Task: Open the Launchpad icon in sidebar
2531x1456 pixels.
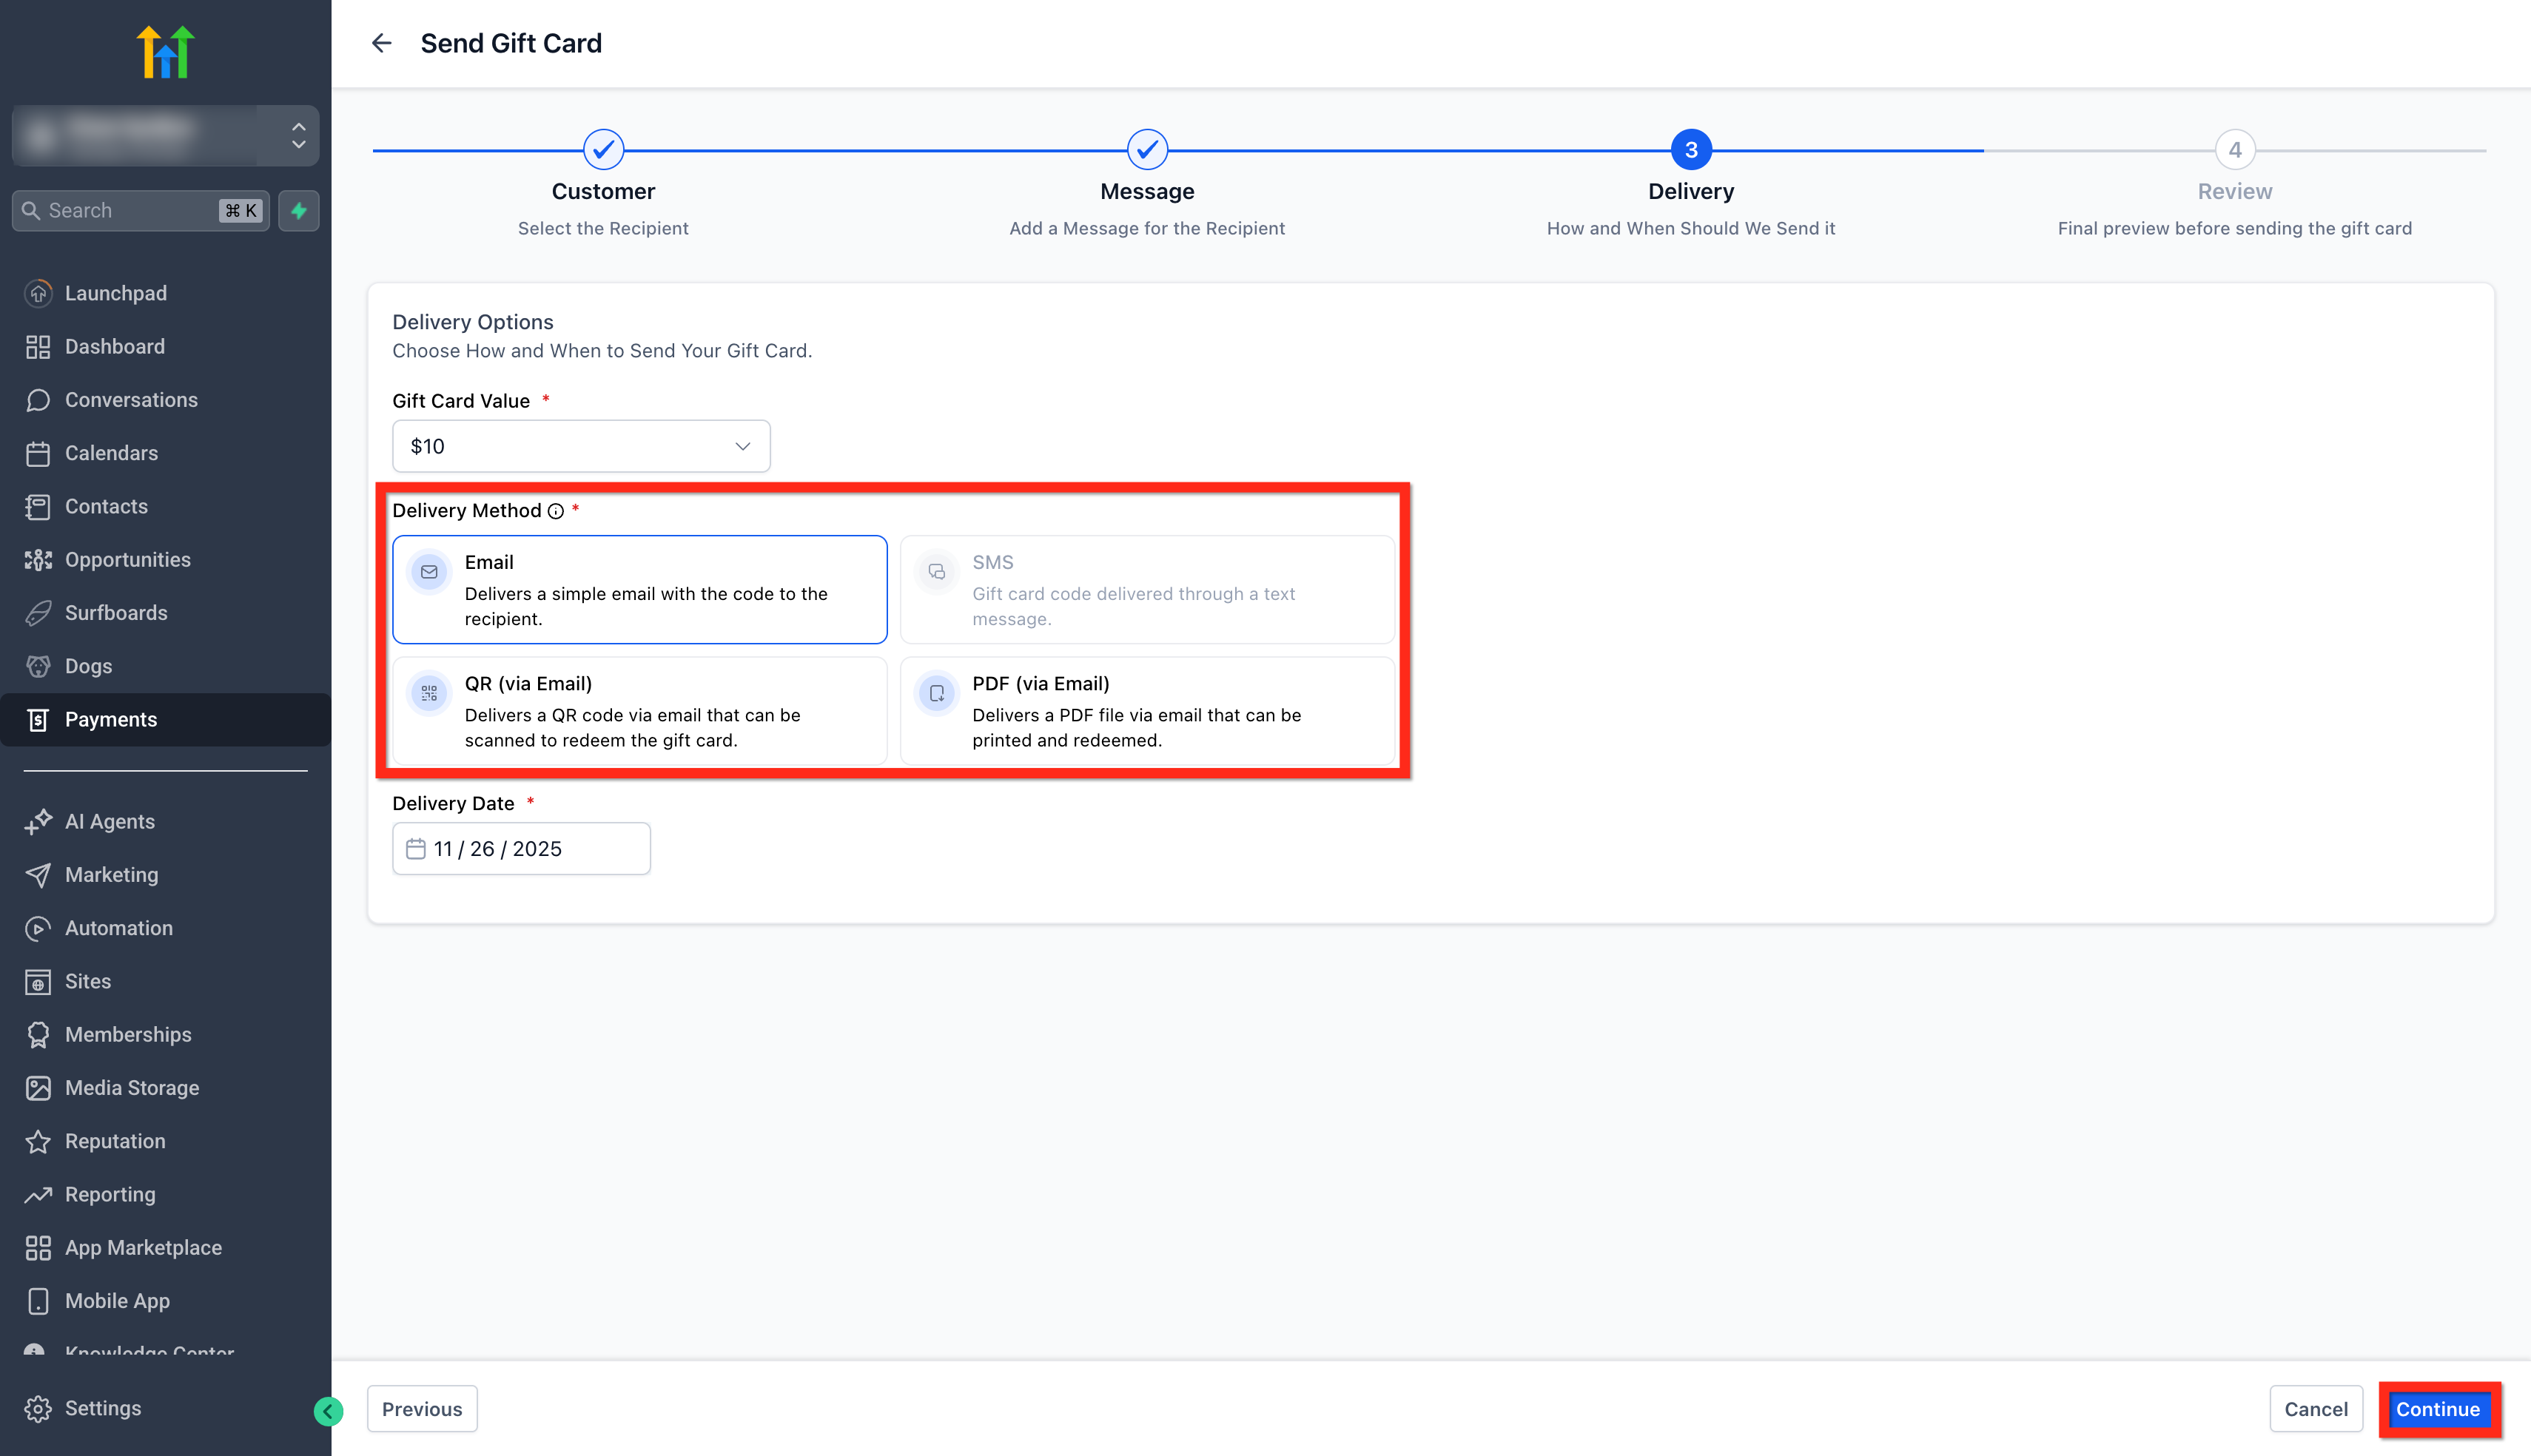Action: pyautogui.click(x=38, y=293)
